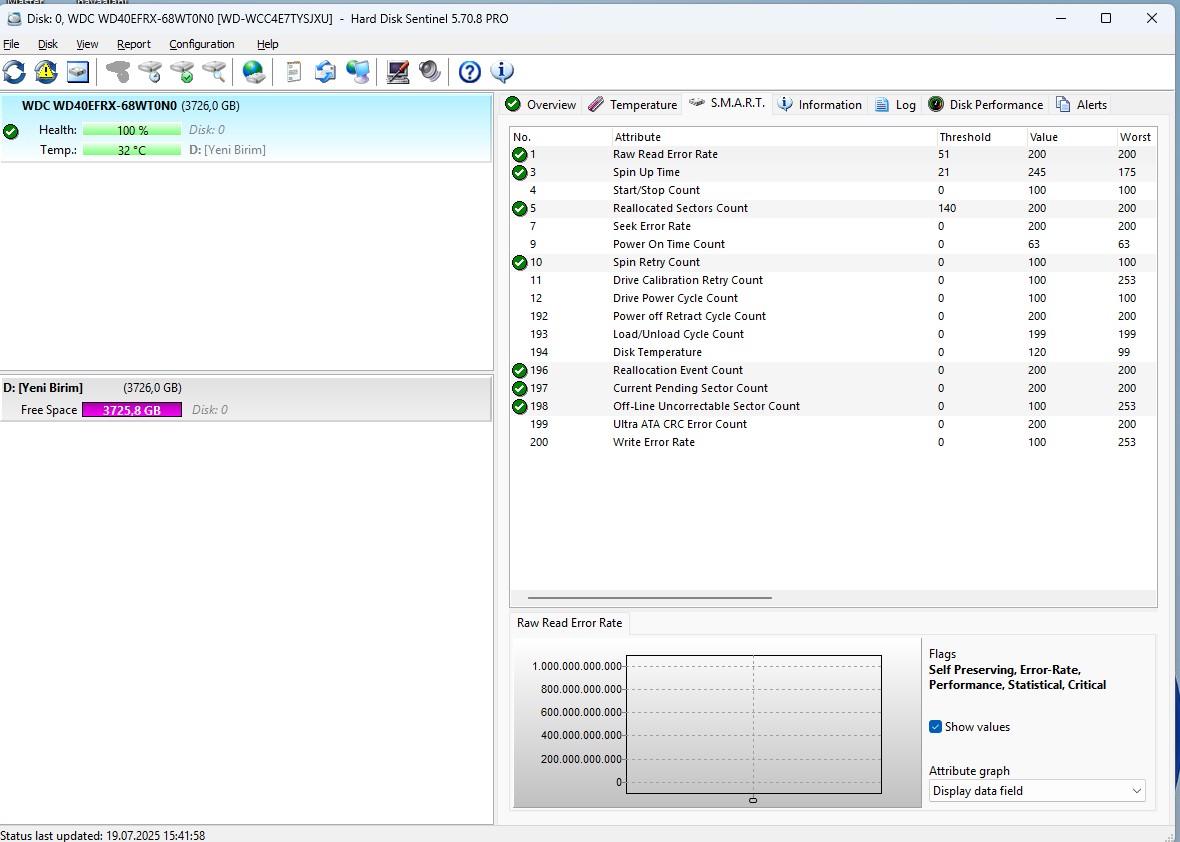This screenshot has height=842, width=1180.
Task: Click green status icon for Reallocation Event Count
Action: coord(519,370)
